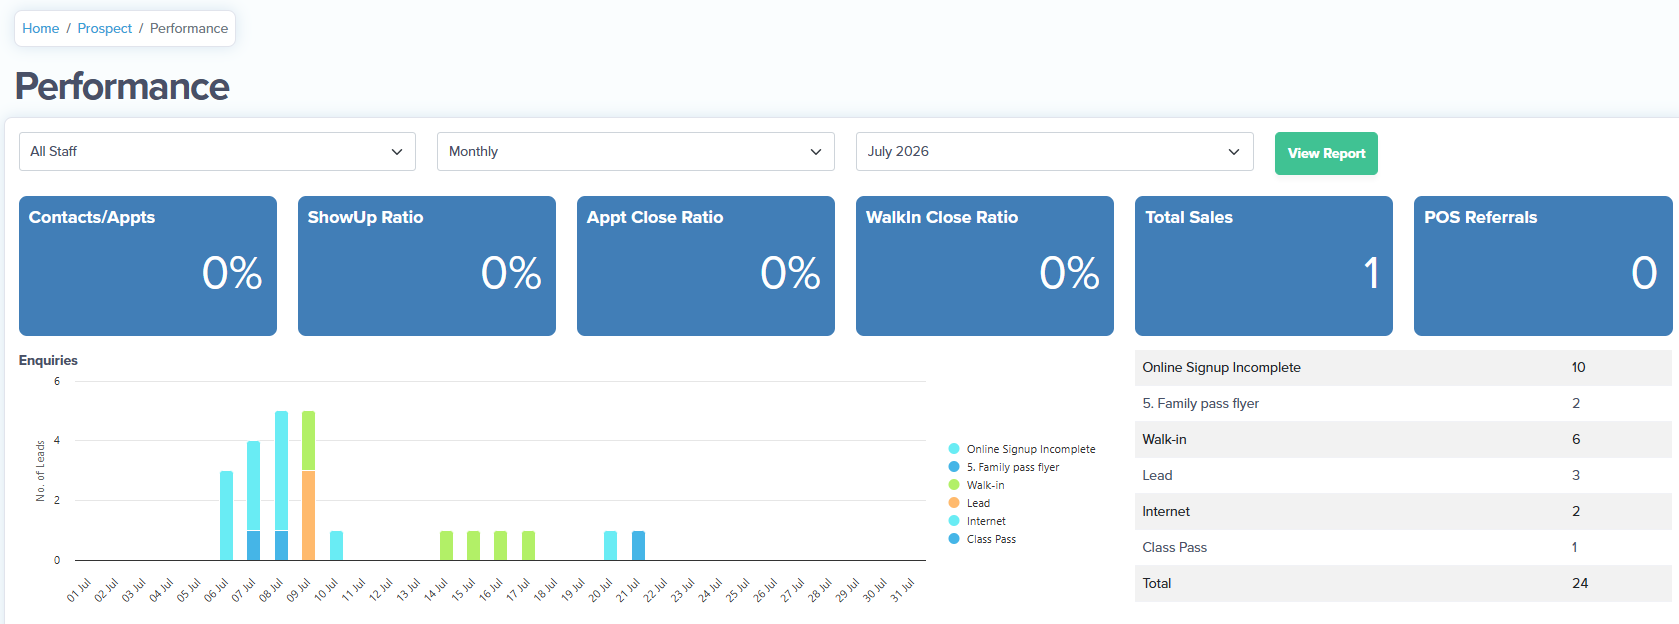The image size is (1679, 624).
Task: Toggle Walk-in legend series
Action: (x=977, y=485)
